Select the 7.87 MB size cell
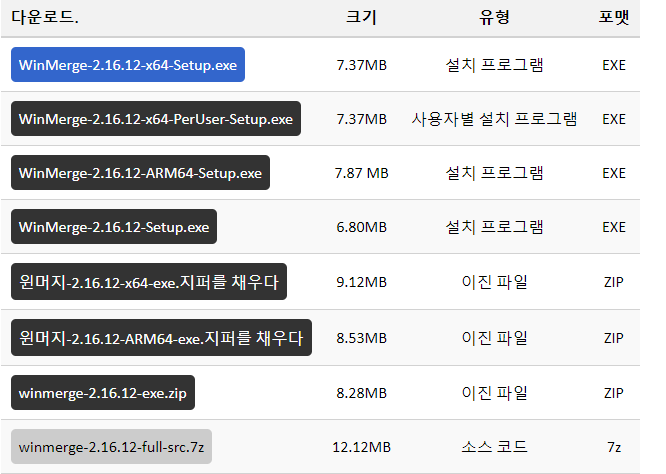The image size is (666, 474). [x=361, y=173]
